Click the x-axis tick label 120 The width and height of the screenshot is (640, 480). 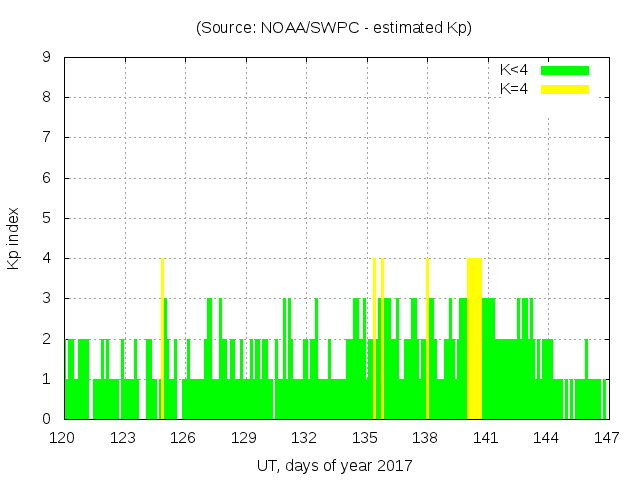63,437
